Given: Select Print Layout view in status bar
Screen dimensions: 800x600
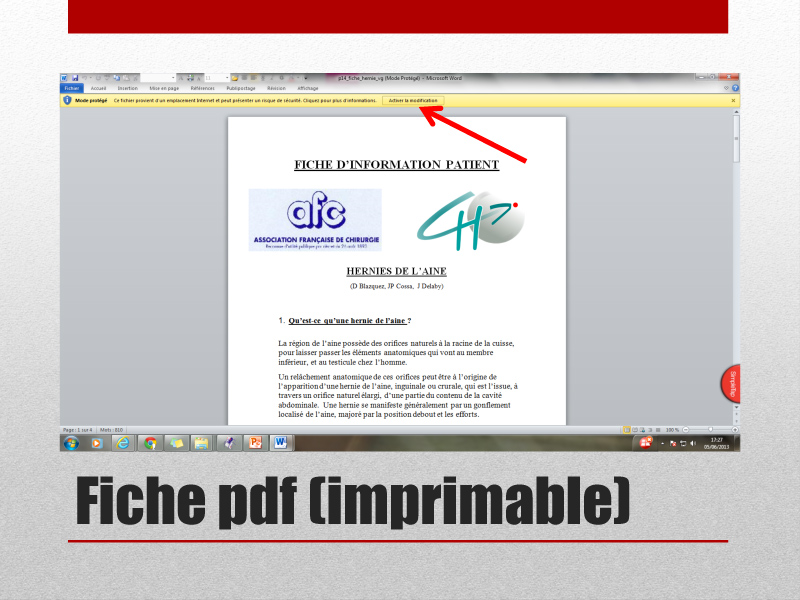Looking at the screenshot, I should pyautogui.click(x=627, y=430).
